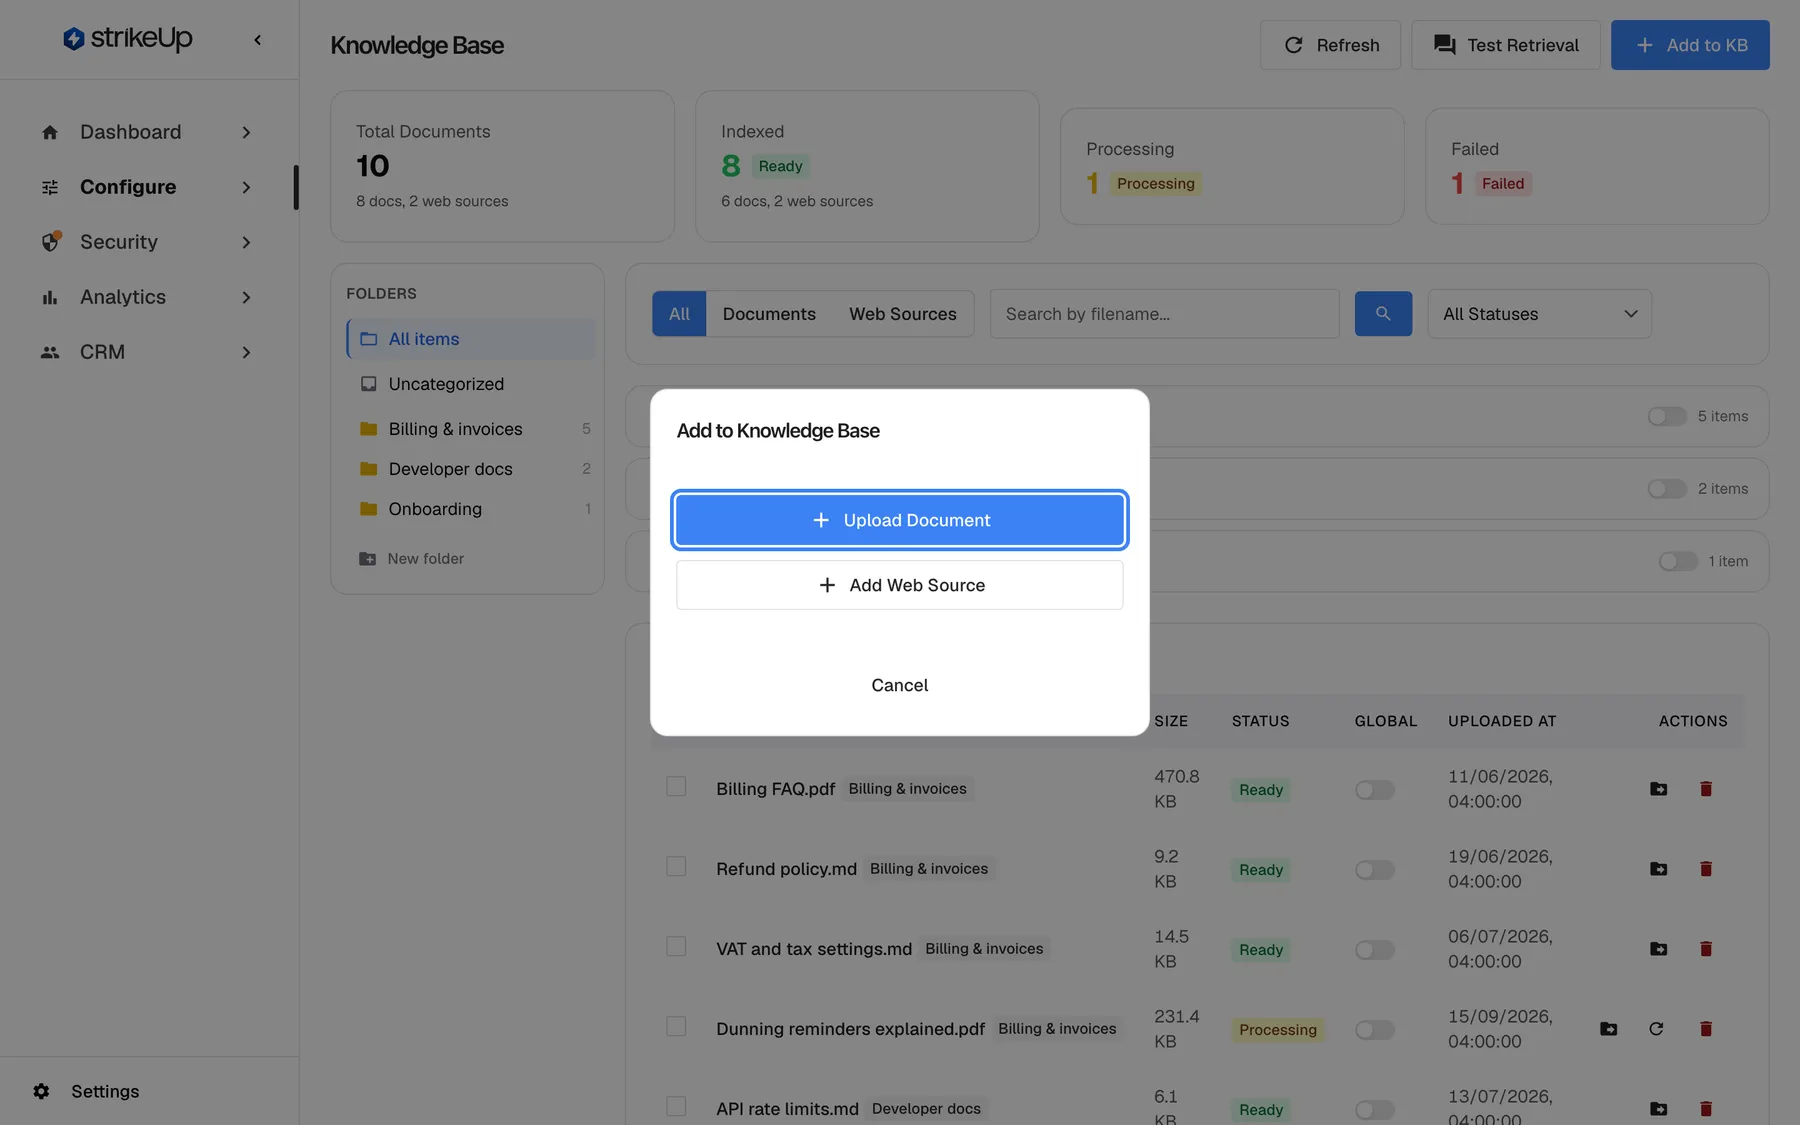Delete the Billing FAQ.pdf document
1800x1125 pixels.
pyautogui.click(x=1706, y=789)
